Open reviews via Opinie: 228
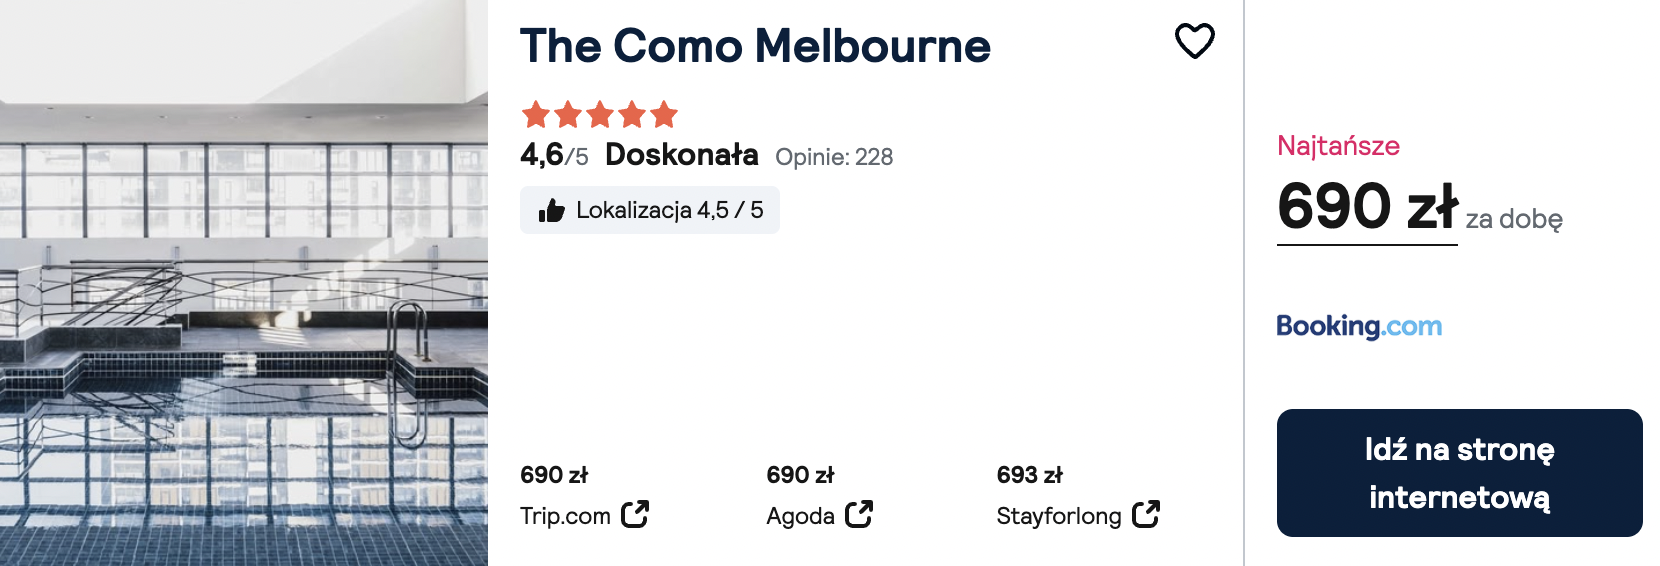 click(834, 157)
